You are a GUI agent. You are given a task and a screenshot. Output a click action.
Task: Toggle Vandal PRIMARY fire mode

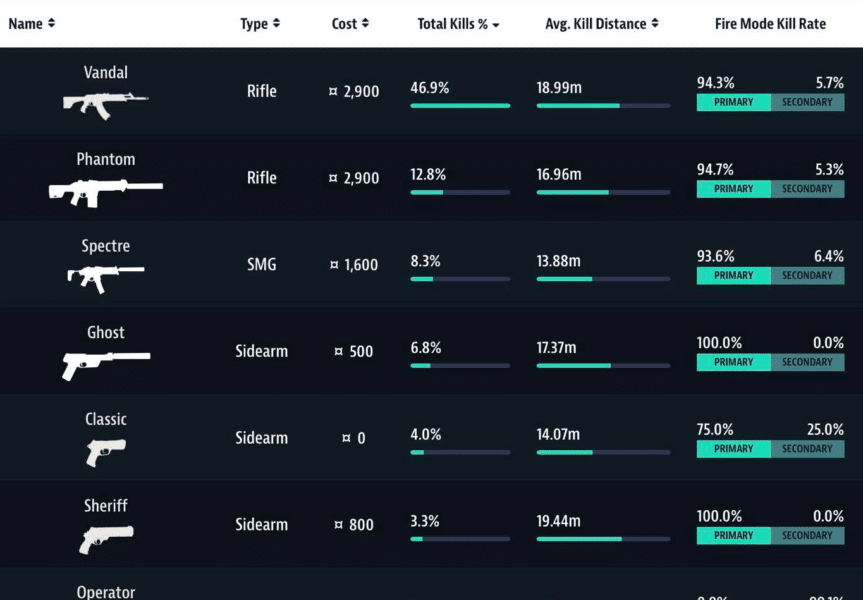733,102
